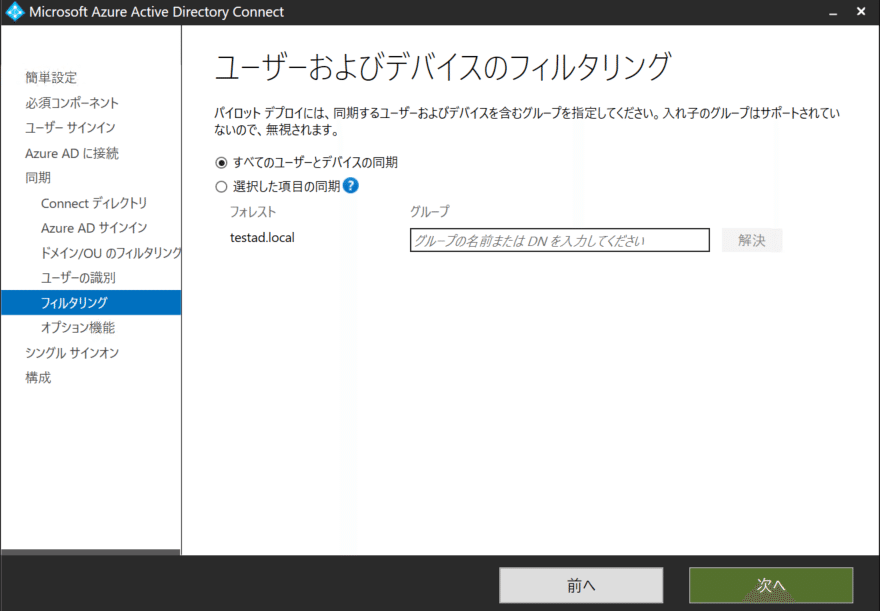The height and width of the screenshot is (611, 880).
Task: Select 同期 in the sidebar
Action: (x=38, y=178)
